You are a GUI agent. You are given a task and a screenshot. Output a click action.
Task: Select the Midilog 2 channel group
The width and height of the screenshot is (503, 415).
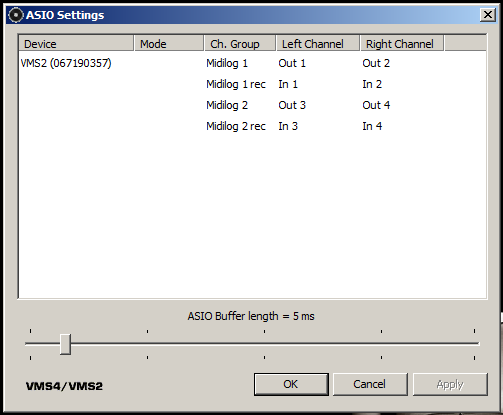click(227, 105)
